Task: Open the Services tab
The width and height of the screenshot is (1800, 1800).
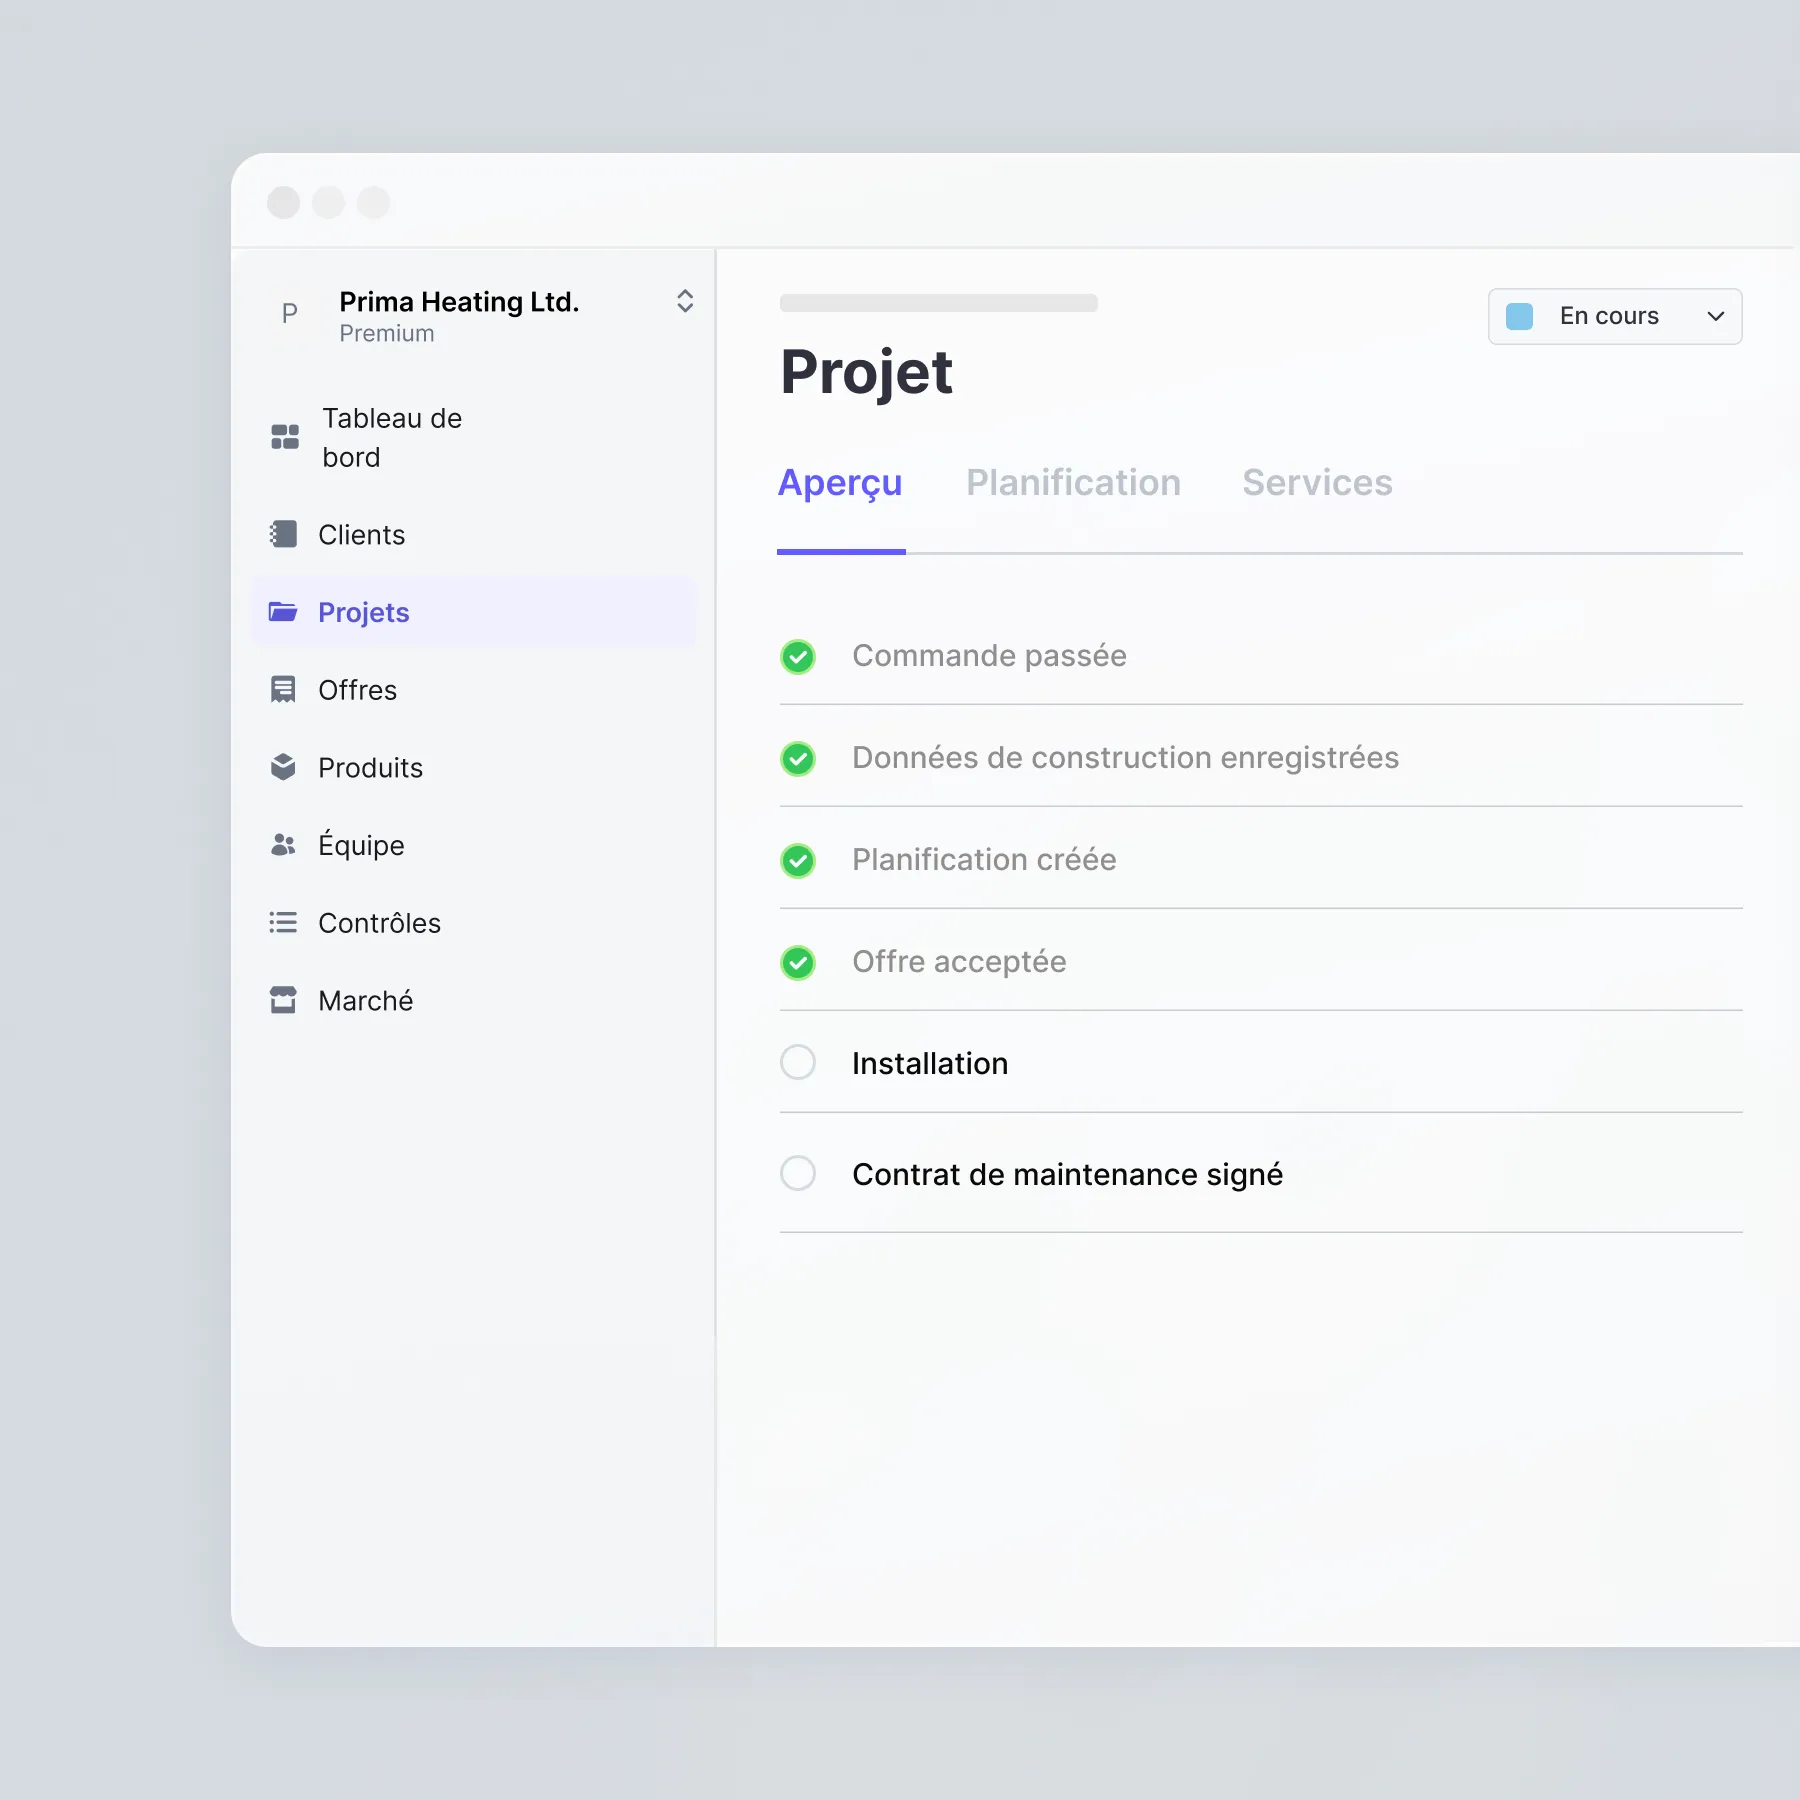Action: (x=1317, y=483)
